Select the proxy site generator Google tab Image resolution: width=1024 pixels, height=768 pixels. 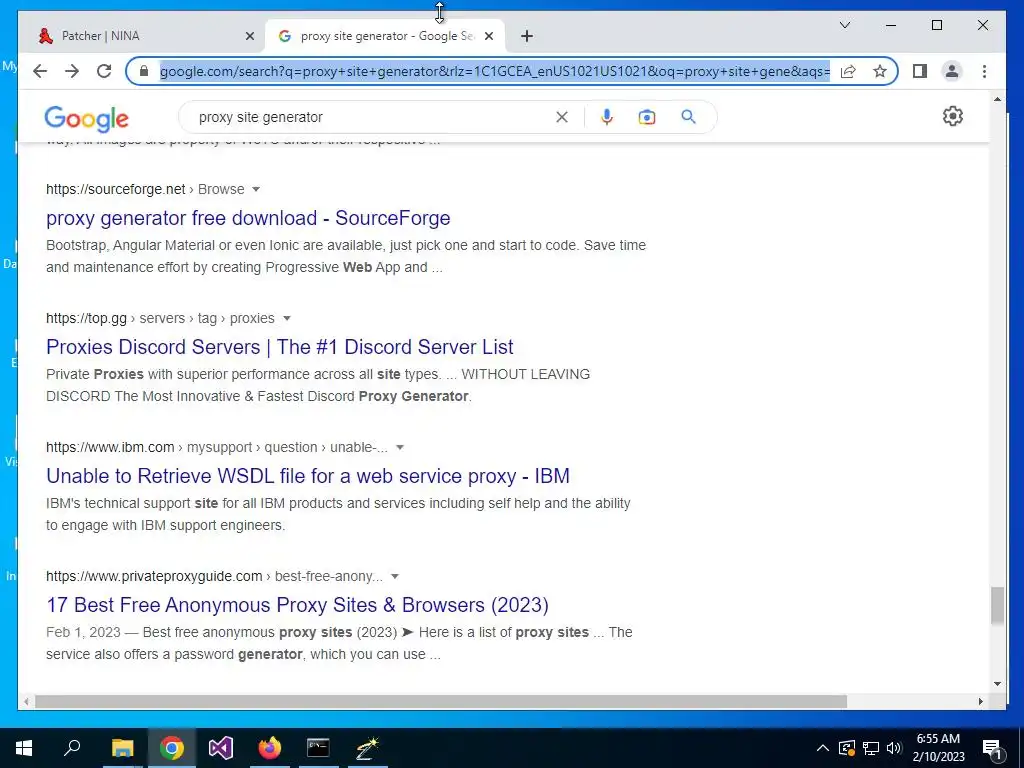coord(385,36)
